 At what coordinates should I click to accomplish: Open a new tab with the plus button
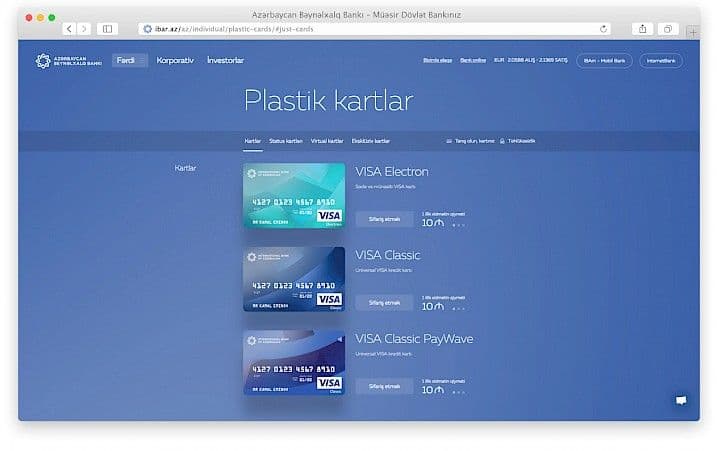(x=693, y=32)
